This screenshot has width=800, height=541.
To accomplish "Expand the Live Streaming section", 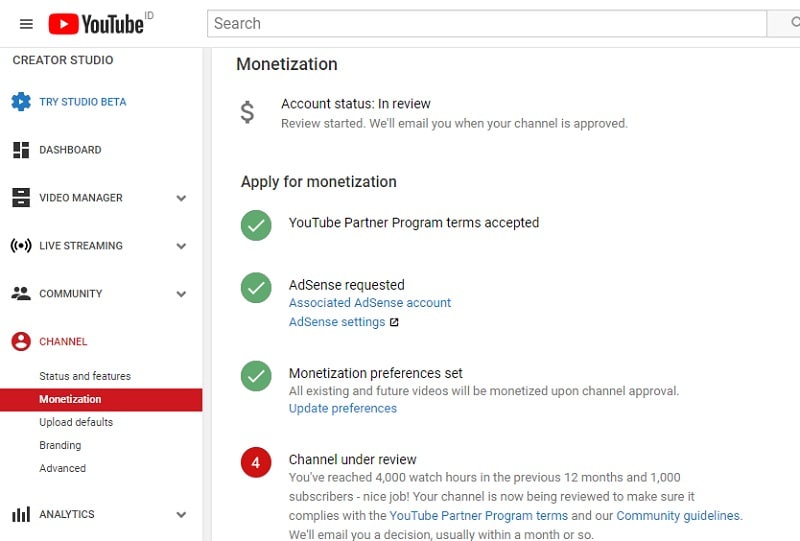I will (181, 246).
